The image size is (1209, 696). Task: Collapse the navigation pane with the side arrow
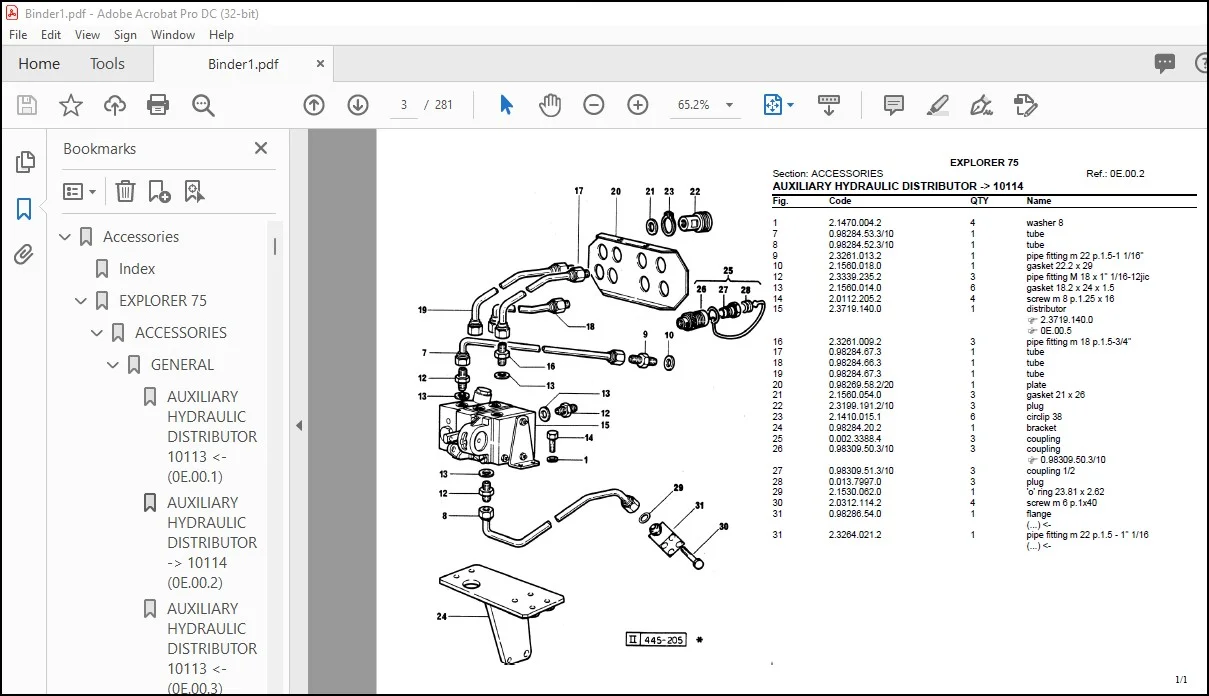(x=298, y=425)
